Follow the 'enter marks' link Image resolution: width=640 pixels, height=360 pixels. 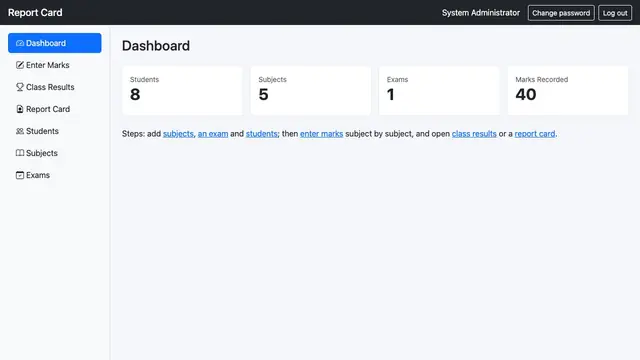tap(321, 134)
